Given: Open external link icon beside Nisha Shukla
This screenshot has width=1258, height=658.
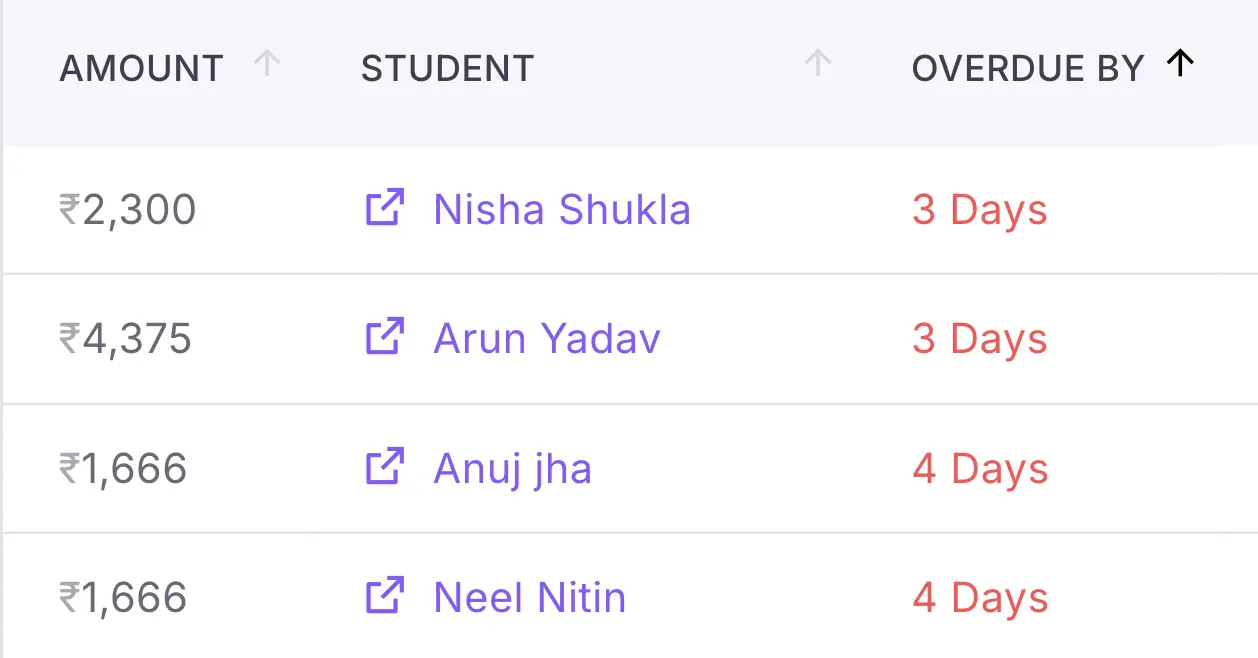Looking at the screenshot, I should (384, 208).
